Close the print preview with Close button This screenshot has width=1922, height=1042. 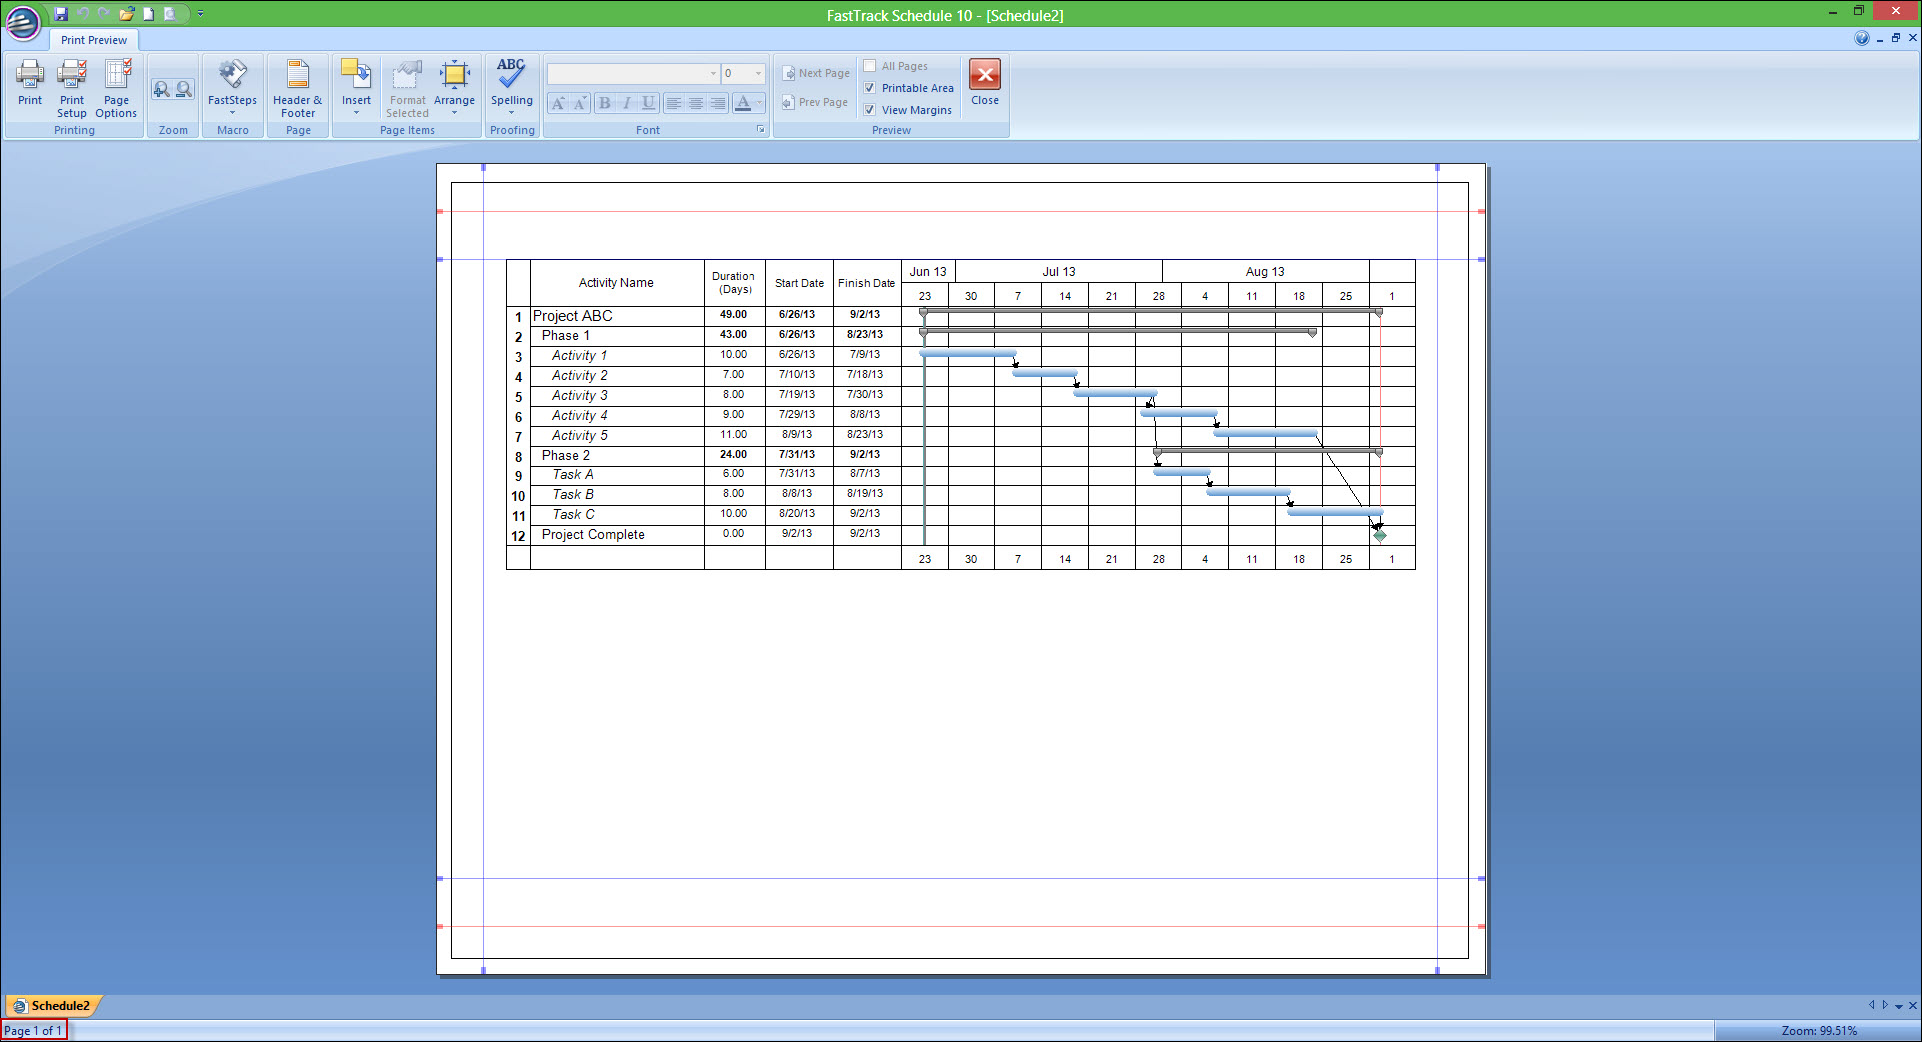pos(984,82)
